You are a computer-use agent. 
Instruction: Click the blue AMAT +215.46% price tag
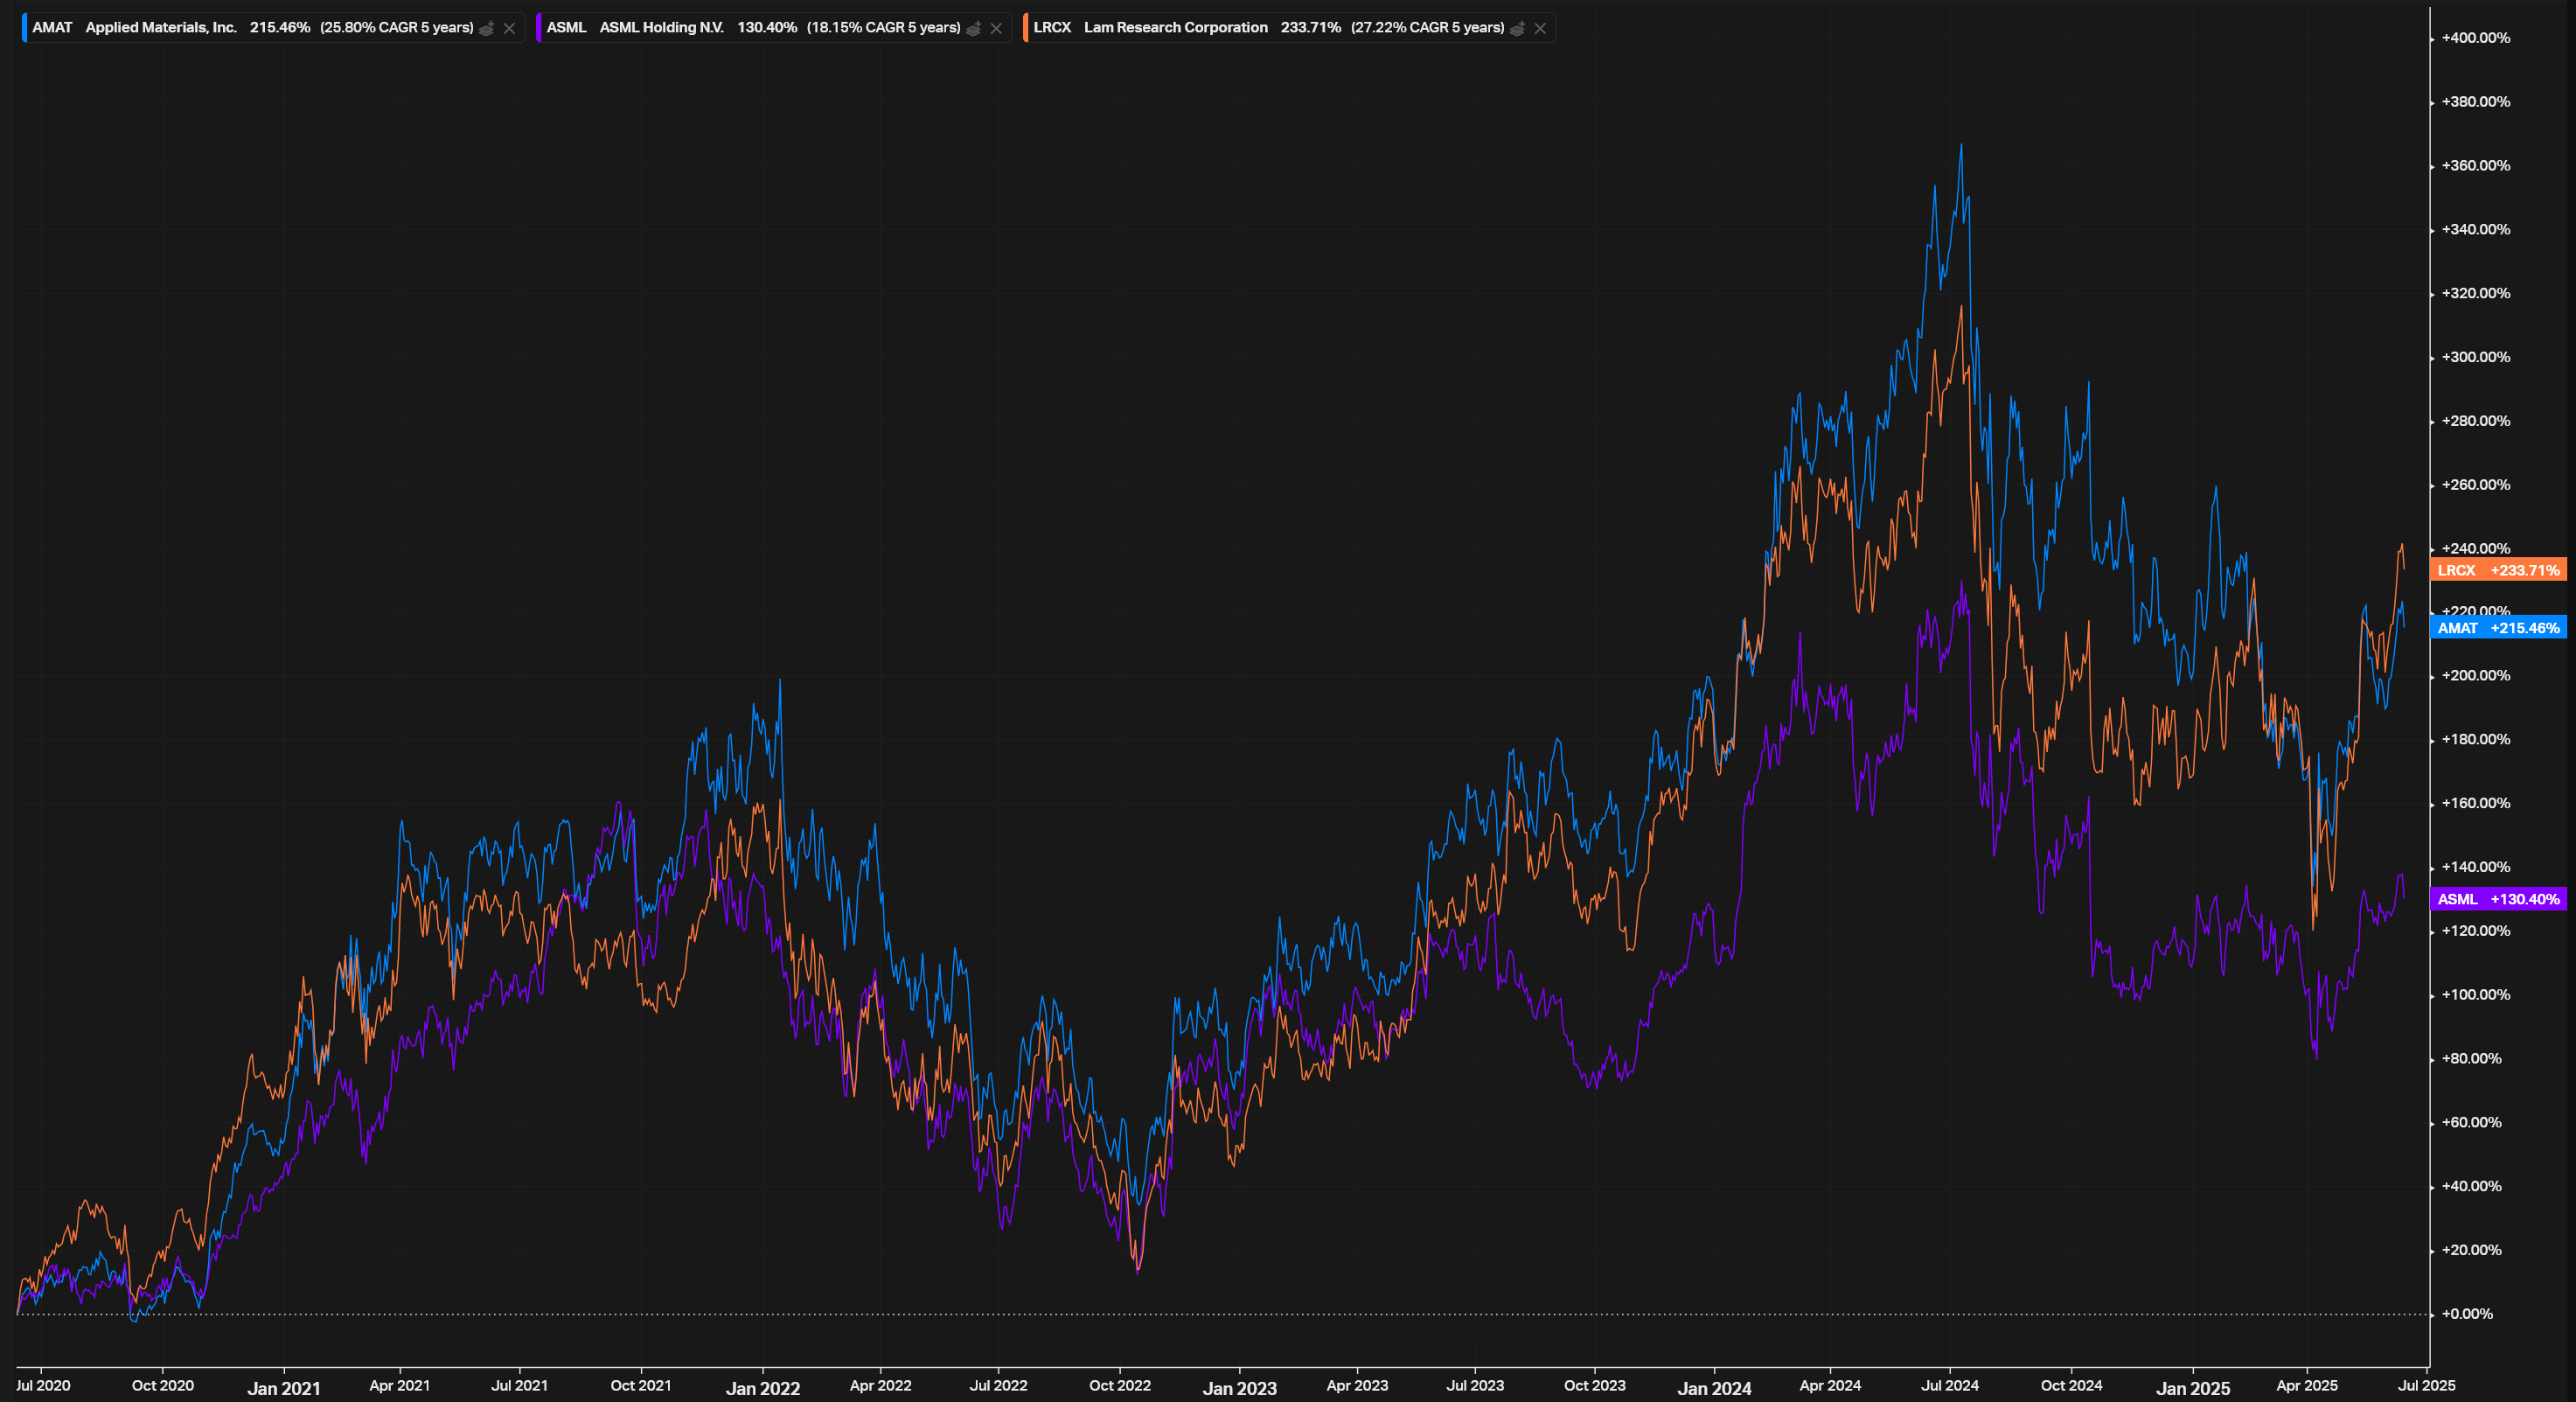[2497, 628]
